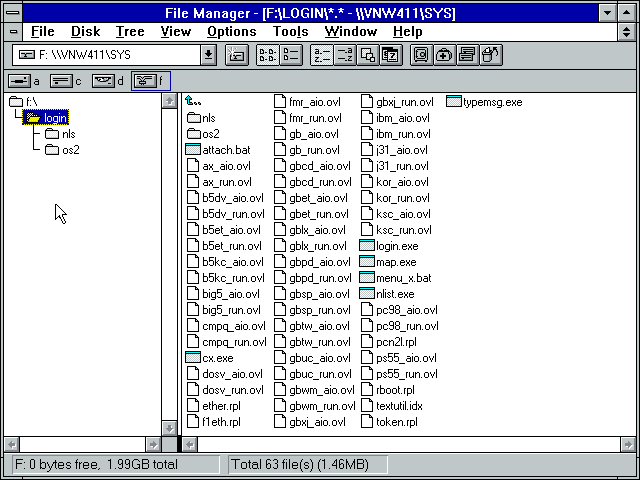Screen dimensions: 640x480
Task: Toggle sort by name (a-z) button
Action: point(322,55)
